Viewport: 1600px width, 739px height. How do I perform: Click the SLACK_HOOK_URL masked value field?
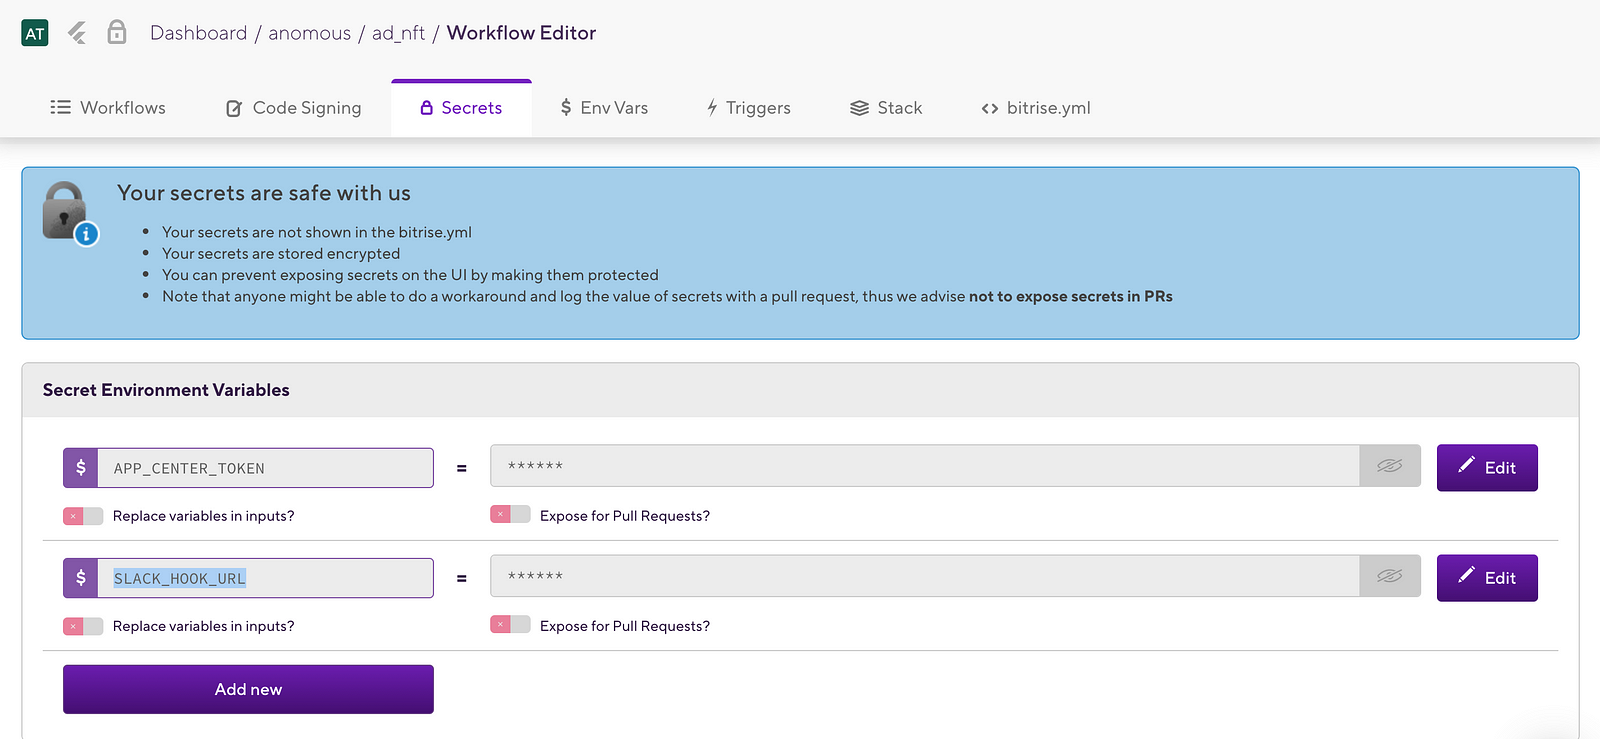(925, 576)
